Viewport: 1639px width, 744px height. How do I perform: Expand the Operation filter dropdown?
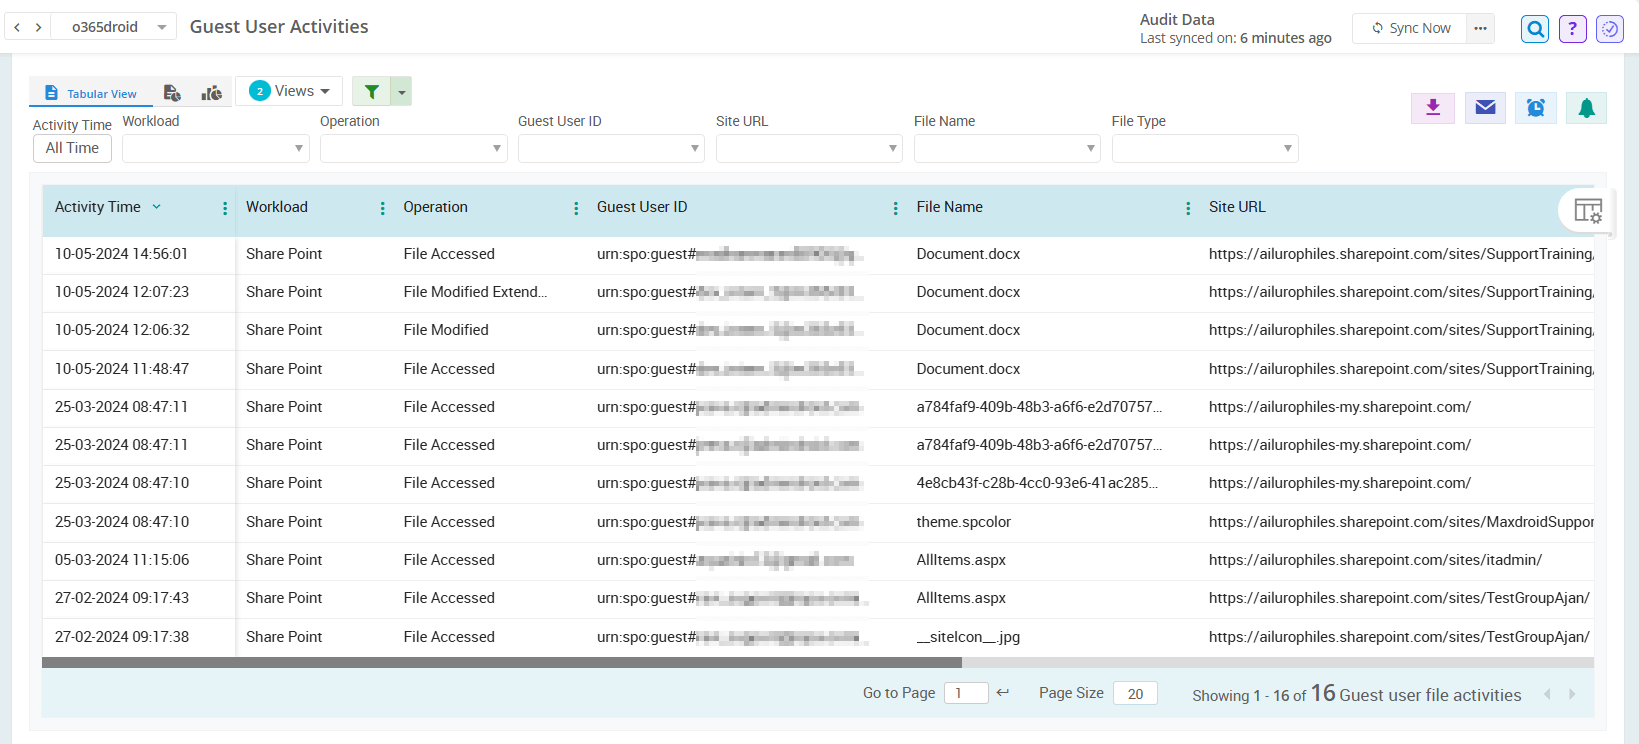(x=413, y=148)
